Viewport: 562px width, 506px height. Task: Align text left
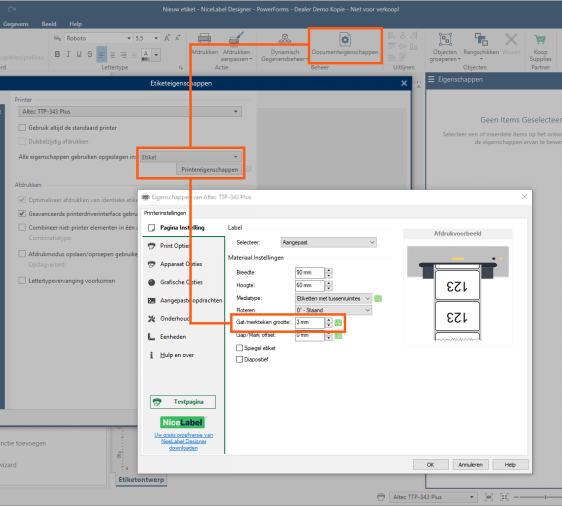(101, 54)
